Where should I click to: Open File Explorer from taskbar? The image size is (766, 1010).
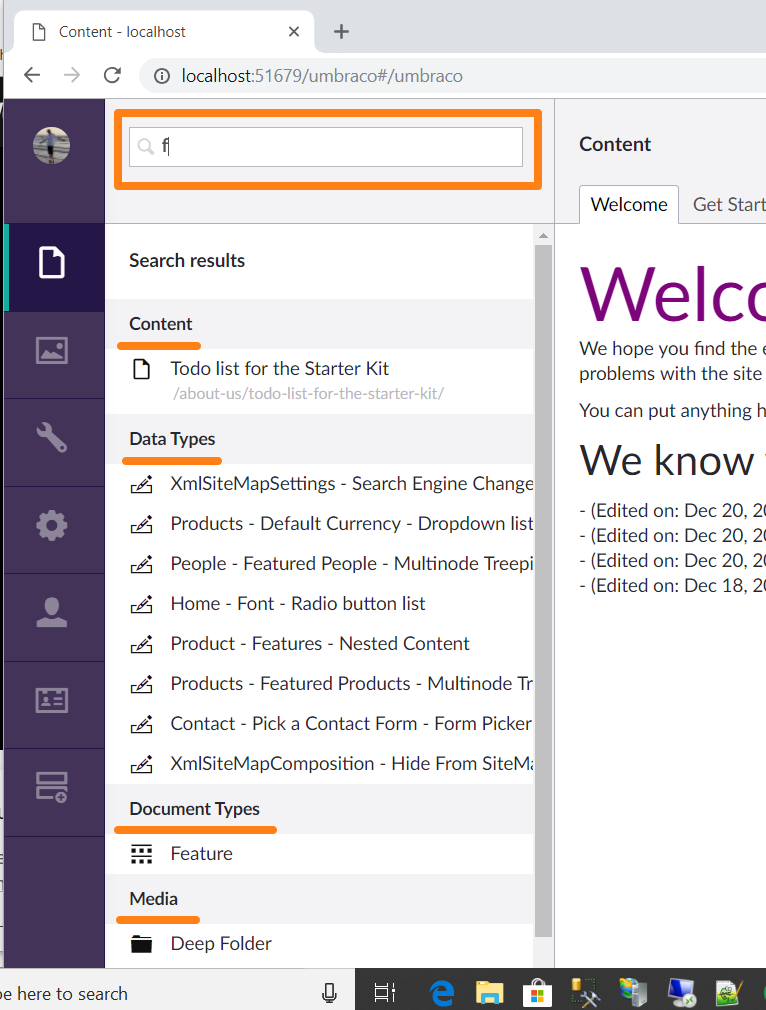[x=490, y=993]
